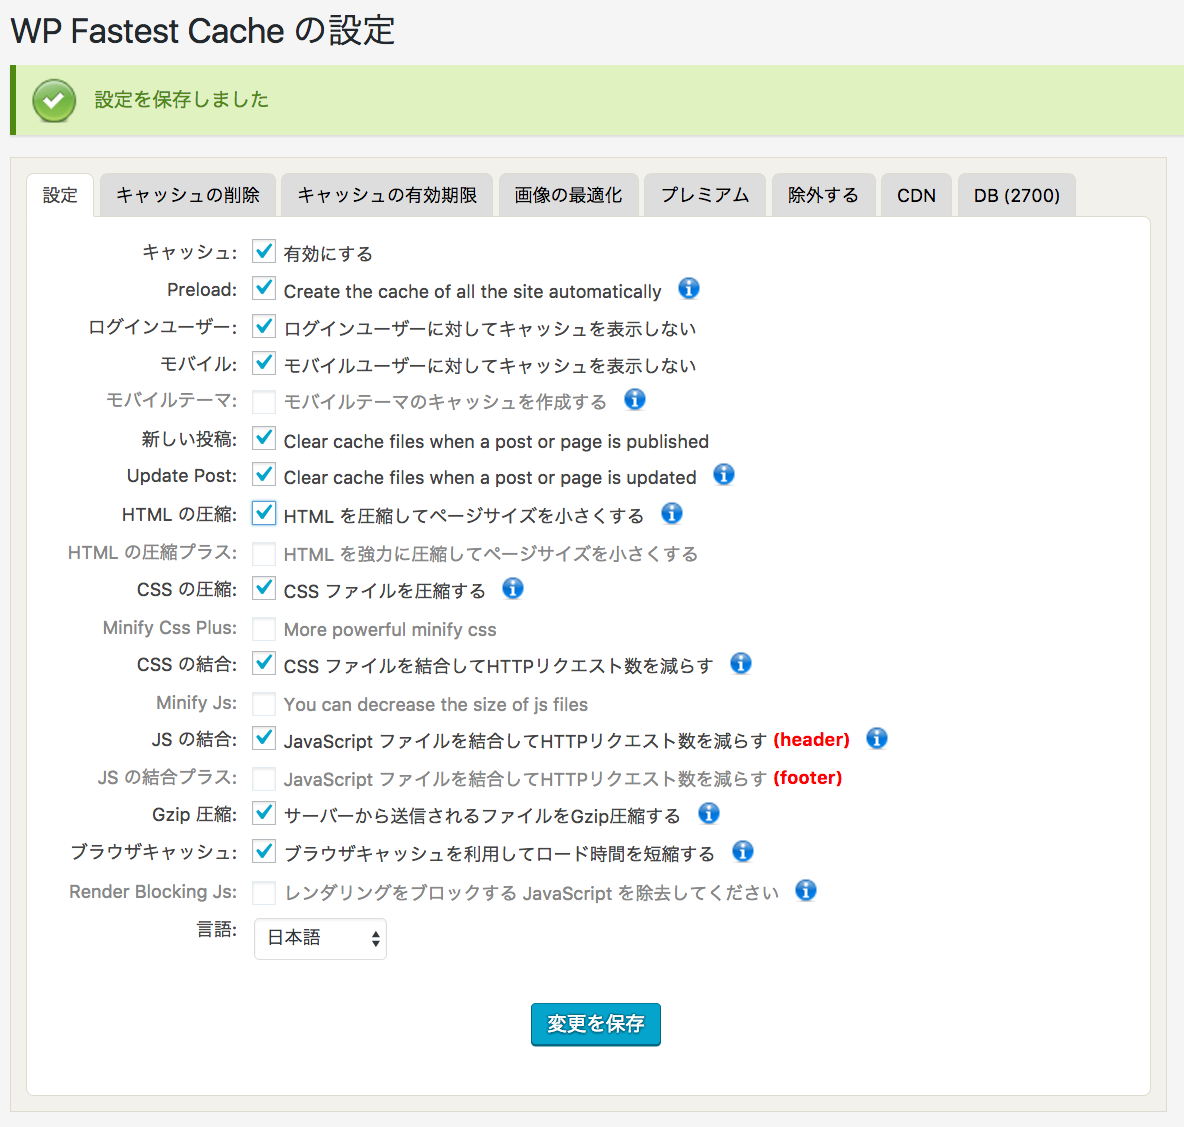Toggle ブラウザキャッシュ checkbox
The image size is (1184, 1127).
pyautogui.click(x=264, y=851)
